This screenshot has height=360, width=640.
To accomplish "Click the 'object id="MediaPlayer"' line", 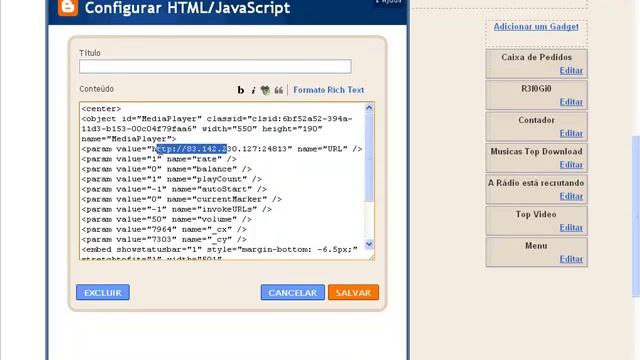I will tap(217, 119).
